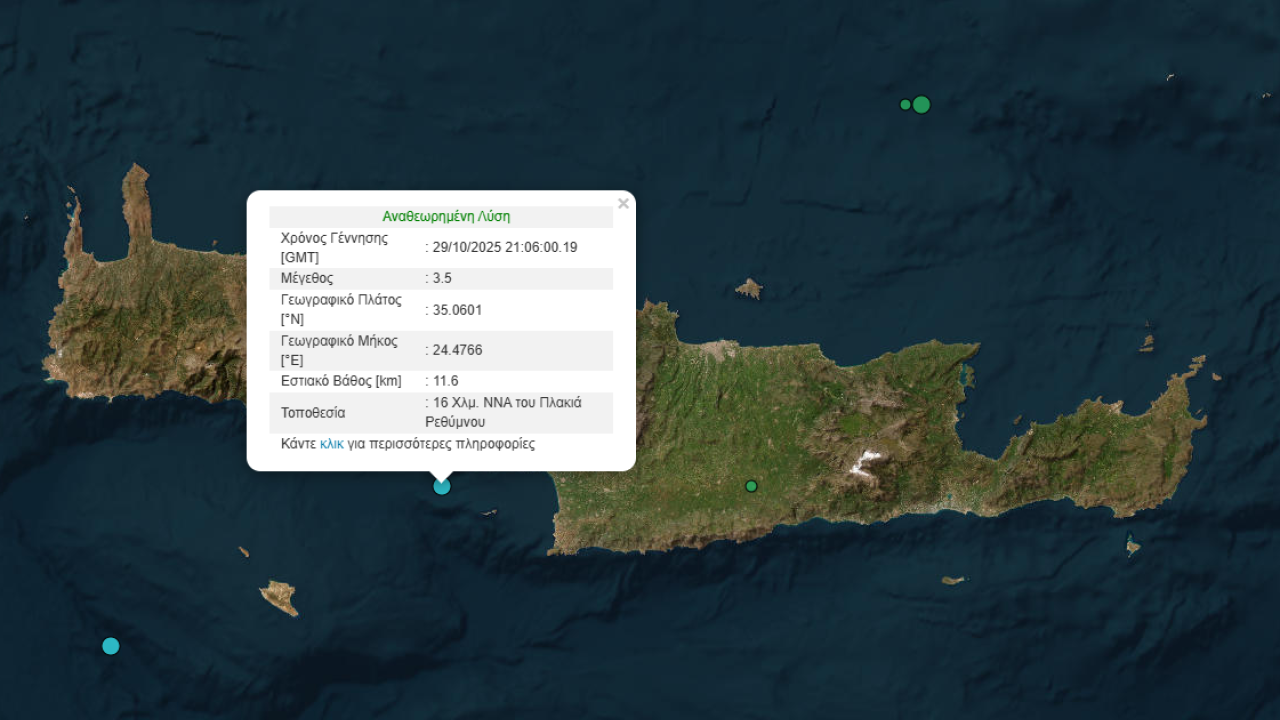Select the green earthquake marker in central Crete

pyautogui.click(x=751, y=486)
